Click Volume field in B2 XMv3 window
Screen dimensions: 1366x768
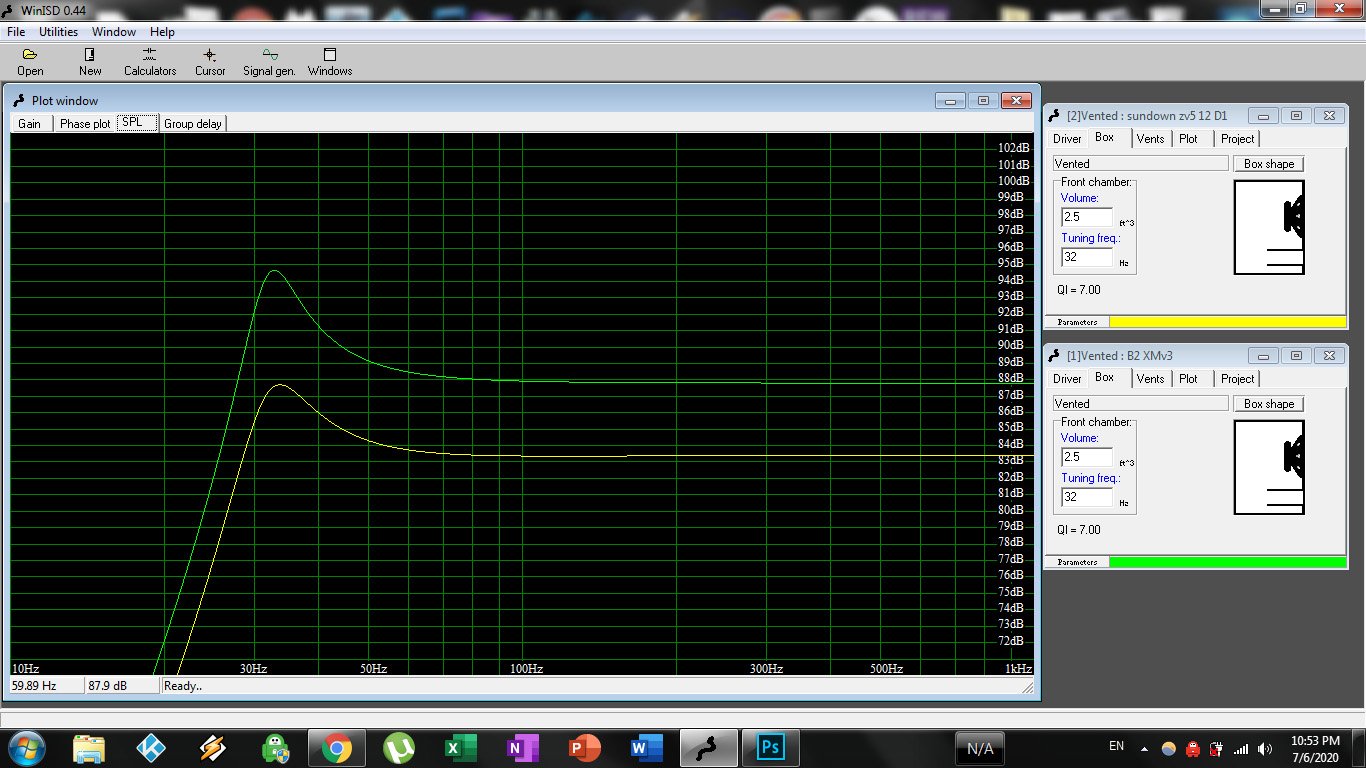[x=1087, y=457]
